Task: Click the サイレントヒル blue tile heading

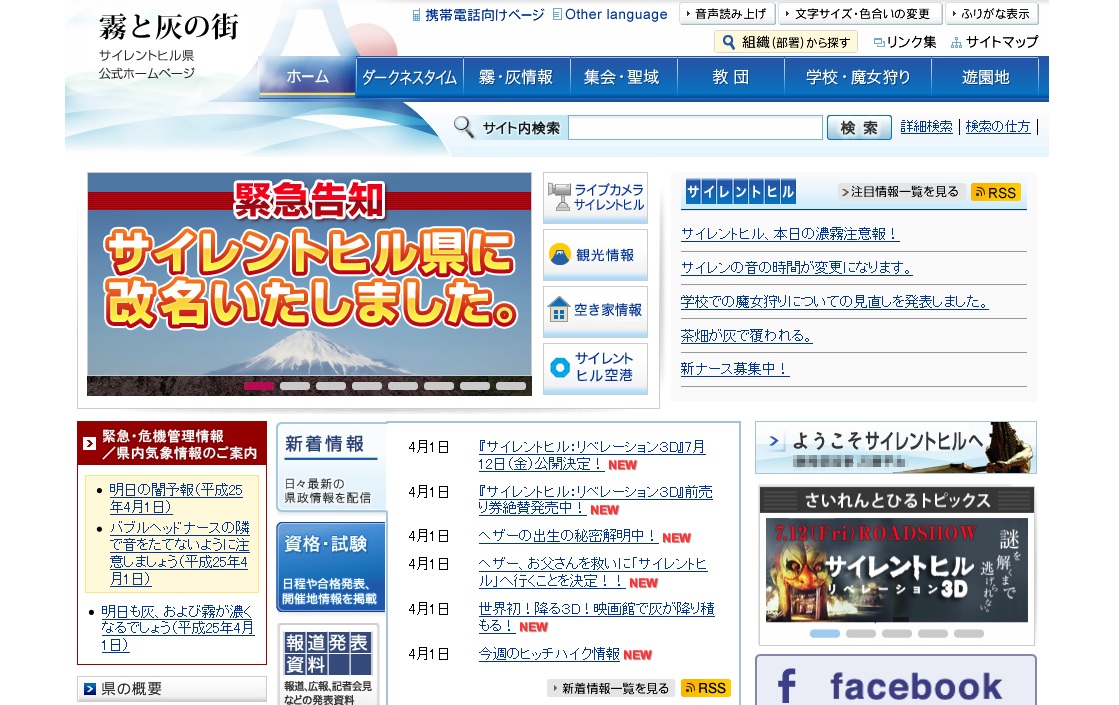Action: (x=740, y=191)
